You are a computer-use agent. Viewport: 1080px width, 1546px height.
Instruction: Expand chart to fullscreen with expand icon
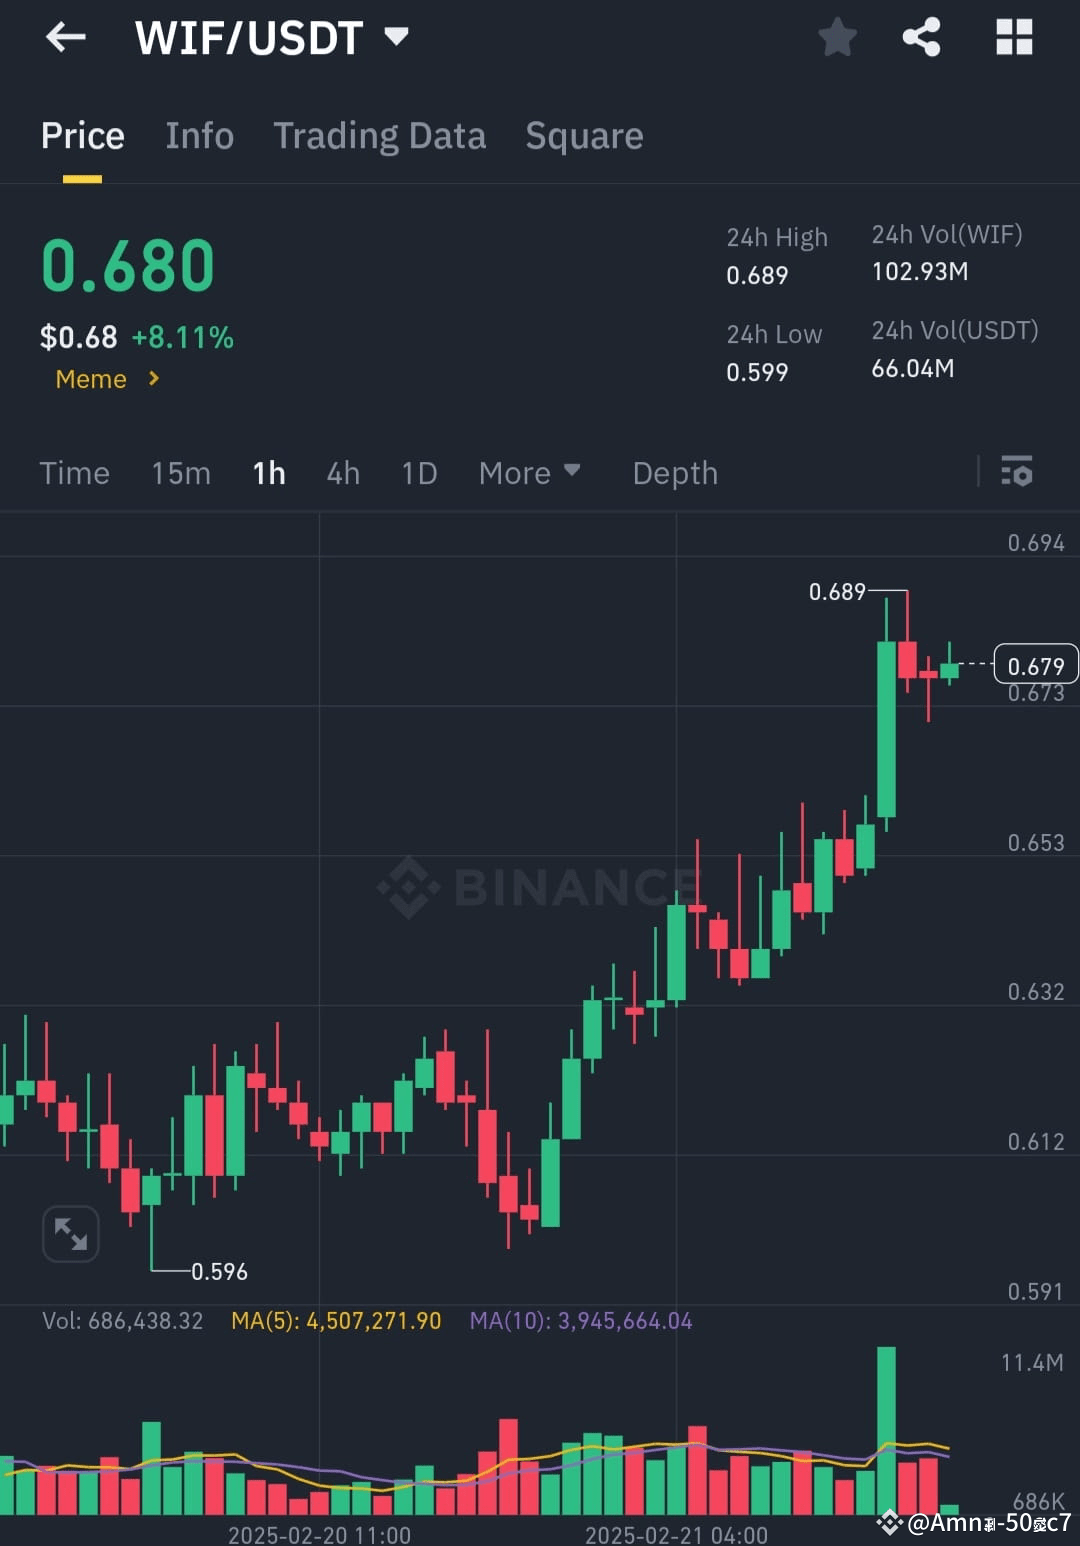click(70, 1234)
